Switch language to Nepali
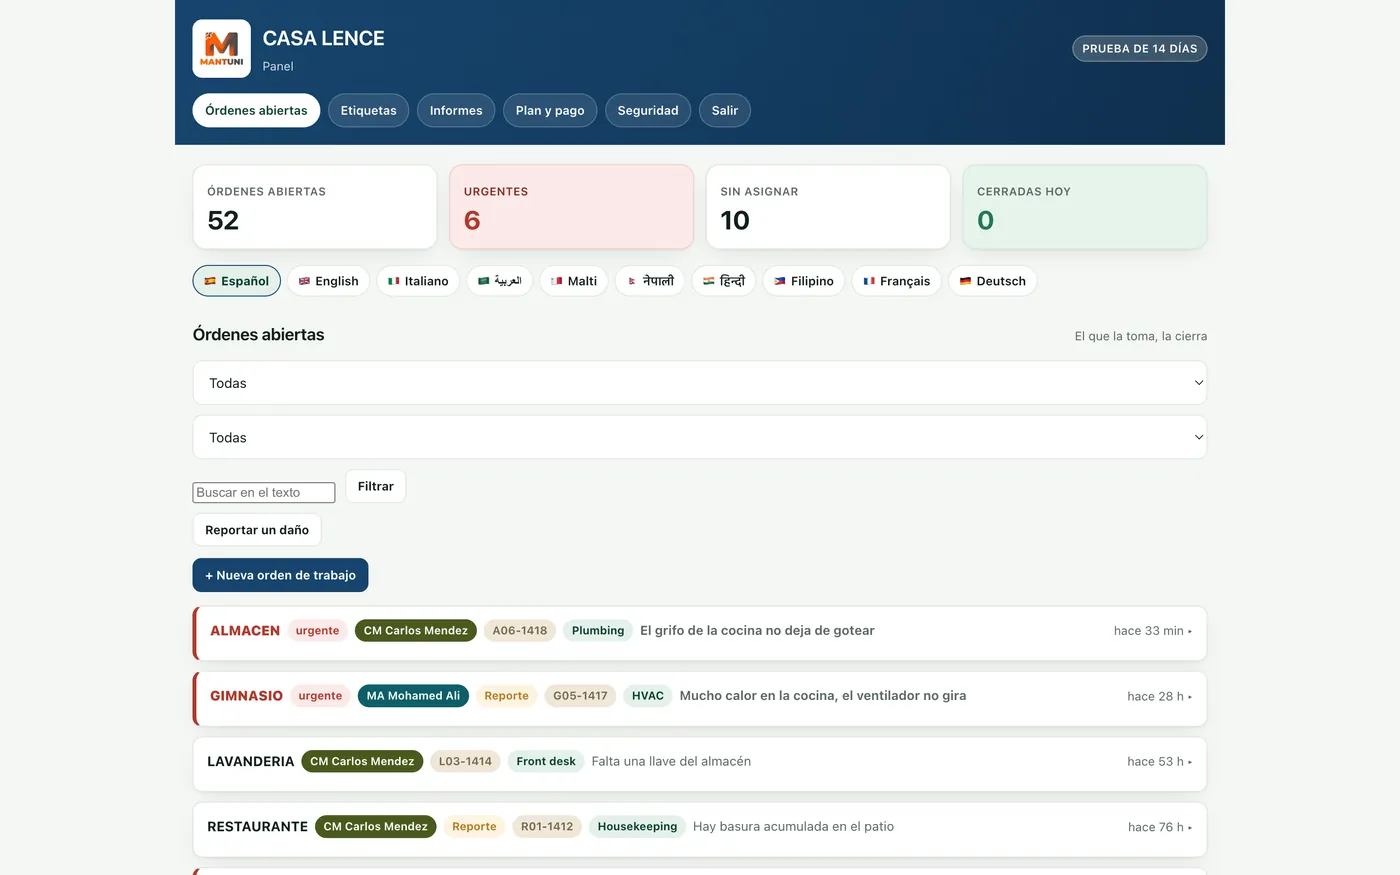 click(650, 281)
